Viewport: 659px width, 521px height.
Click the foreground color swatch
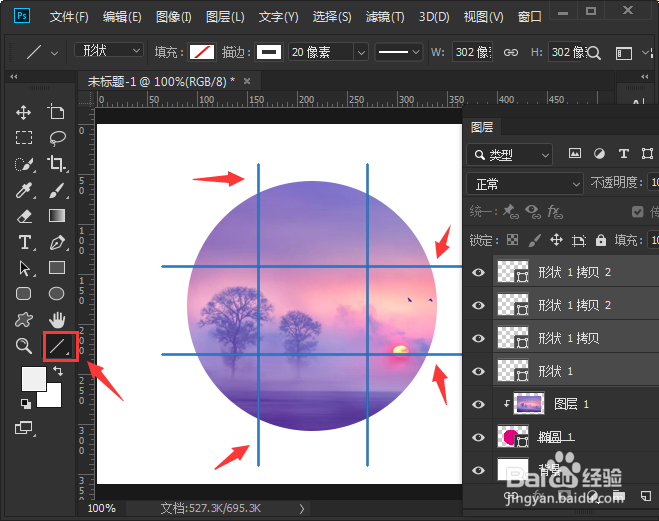[34, 379]
